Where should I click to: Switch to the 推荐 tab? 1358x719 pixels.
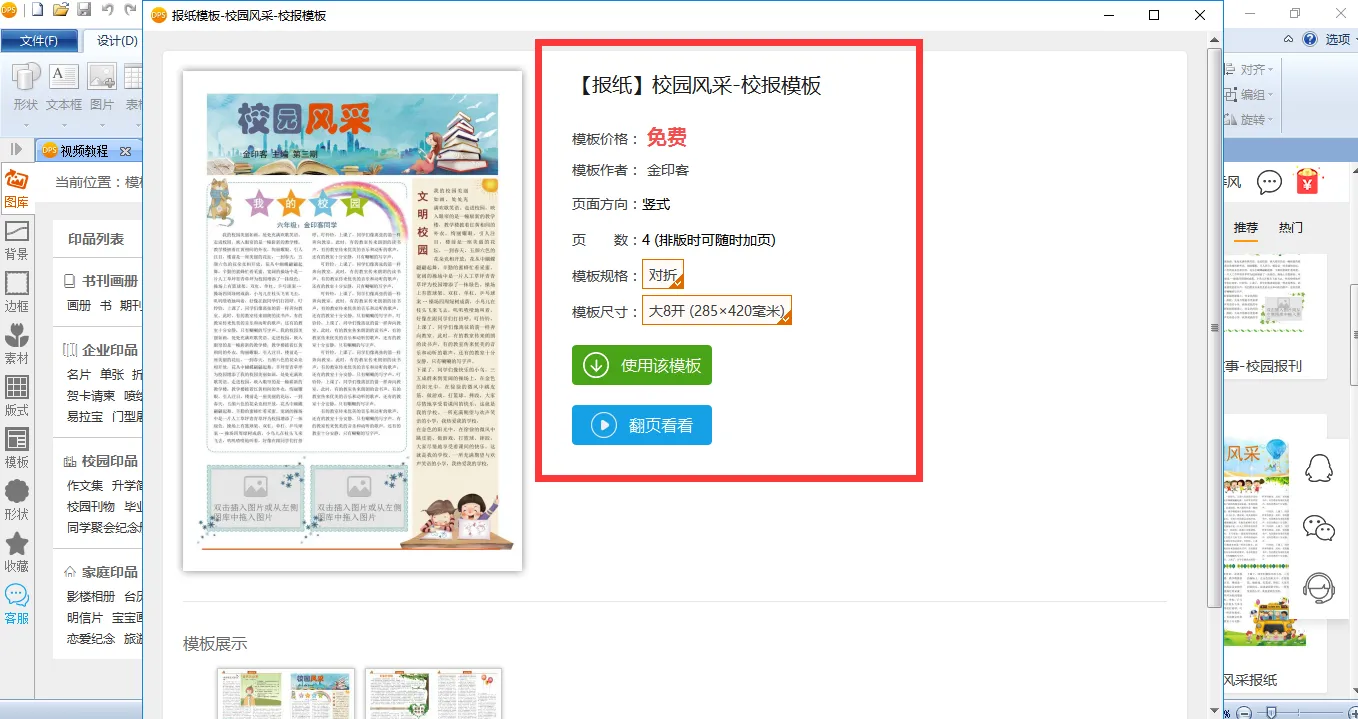click(1246, 227)
